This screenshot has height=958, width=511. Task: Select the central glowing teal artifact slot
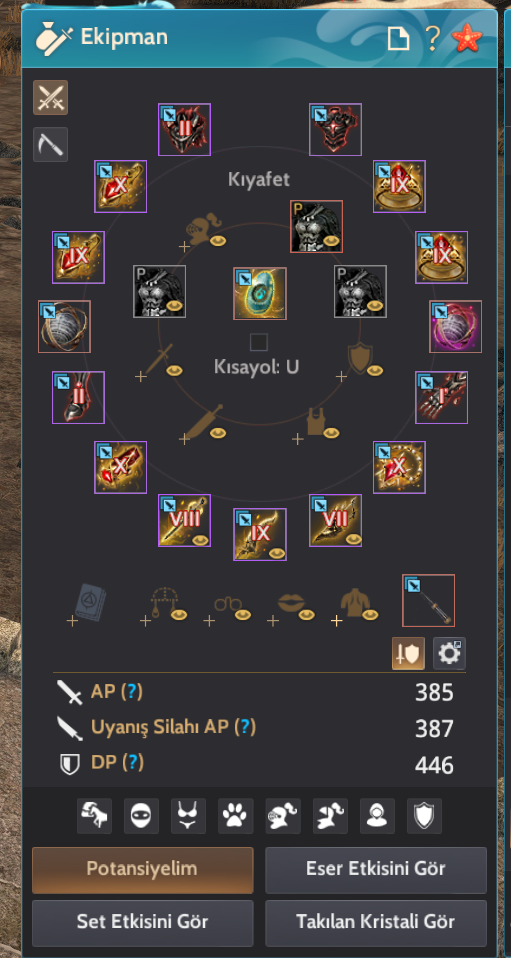pyautogui.click(x=260, y=293)
